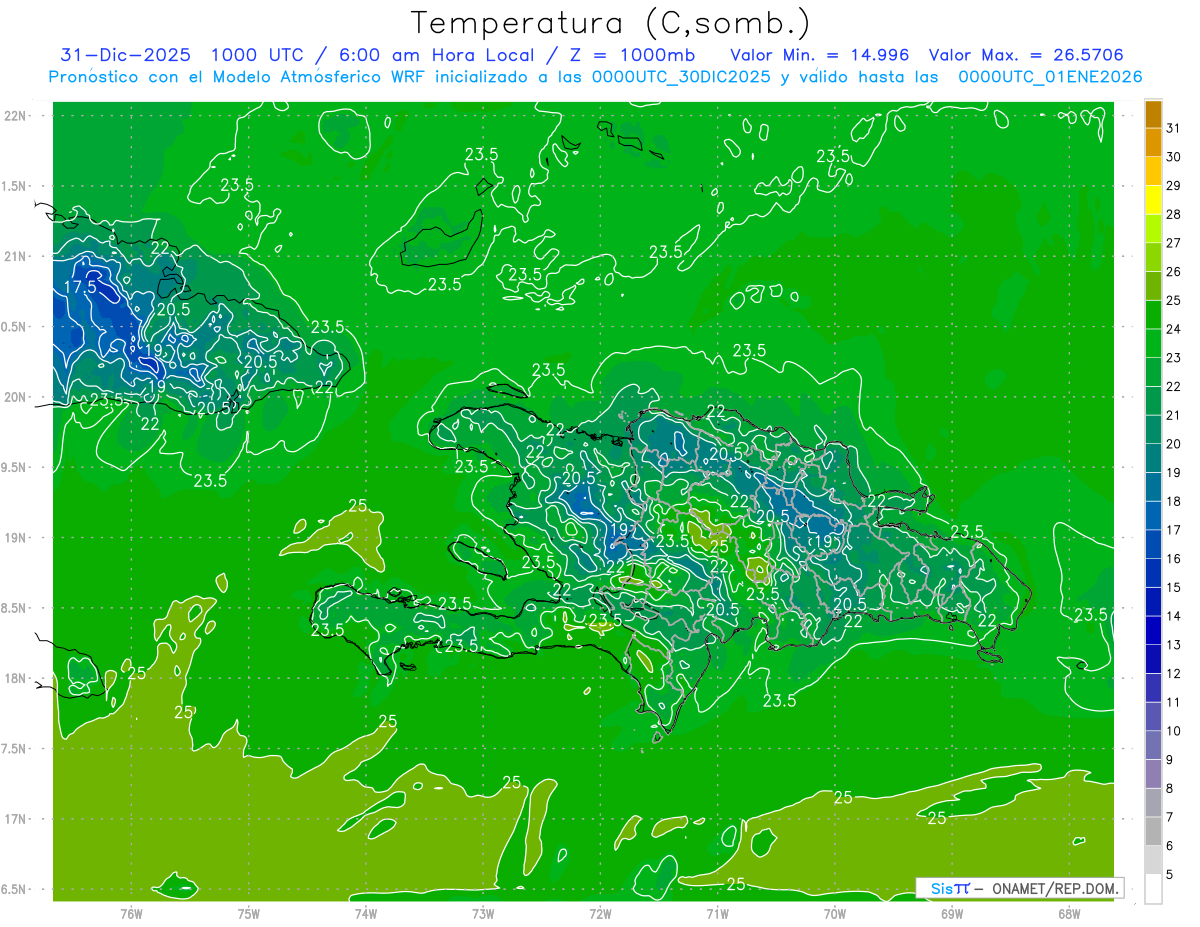Image resolution: width=1200 pixels, height=927 pixels.
Task: Click the "1000 UTC" time in header
Action: click(x=260, y=55)
